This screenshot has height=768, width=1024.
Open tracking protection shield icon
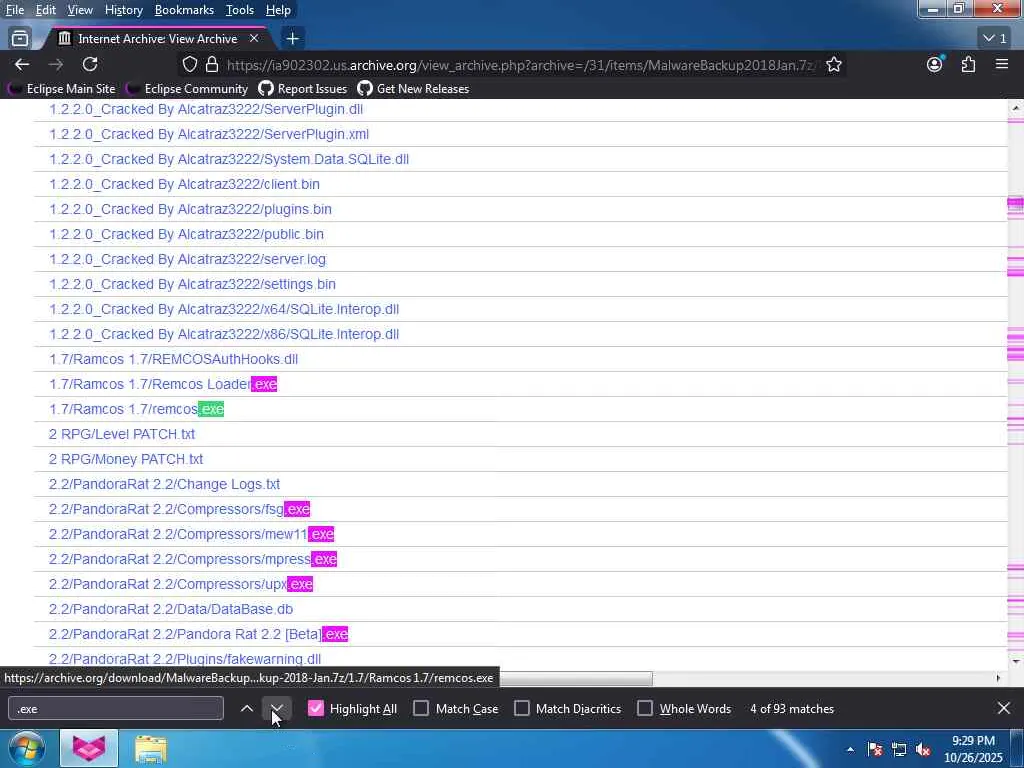tap(189, 65)
